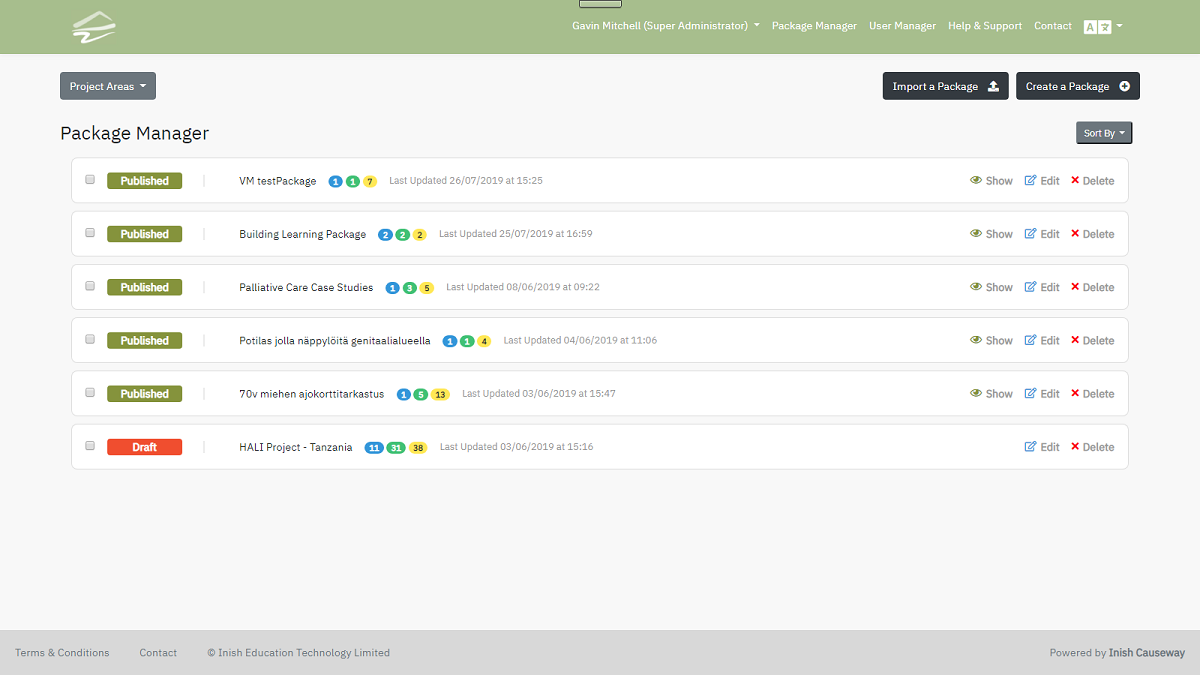Click 'Last Updated 26/07/2019 at 15:25' text
The width and height of the screenshot is (1200, 675).
point(466,181)
